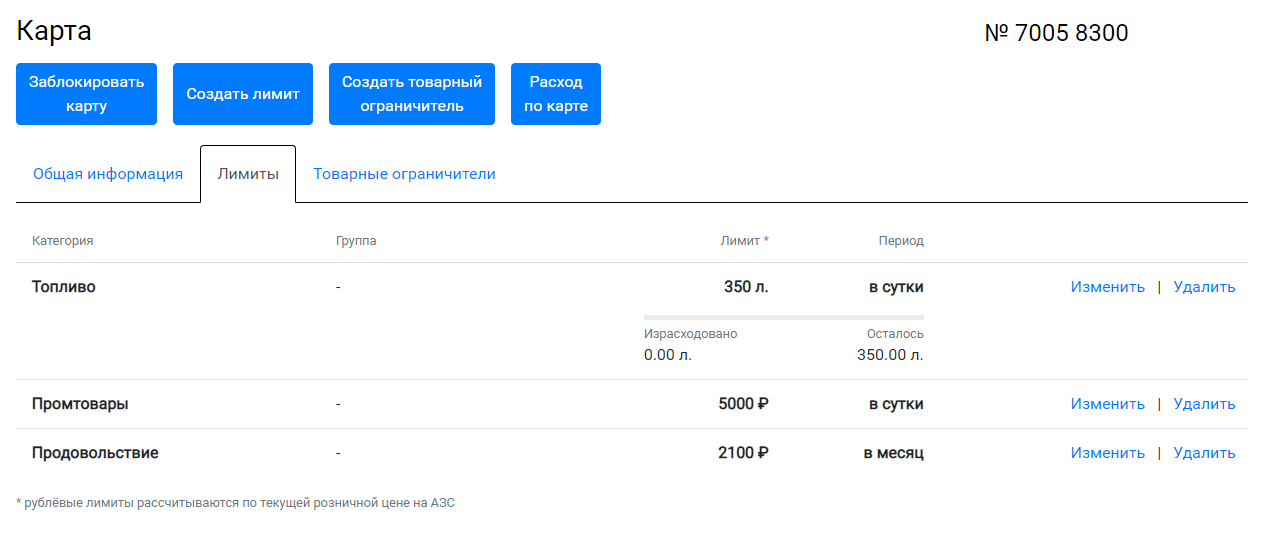1270x545 pixels.
Task: Click the Создать товарный ограничитель button
Action: 412,94
